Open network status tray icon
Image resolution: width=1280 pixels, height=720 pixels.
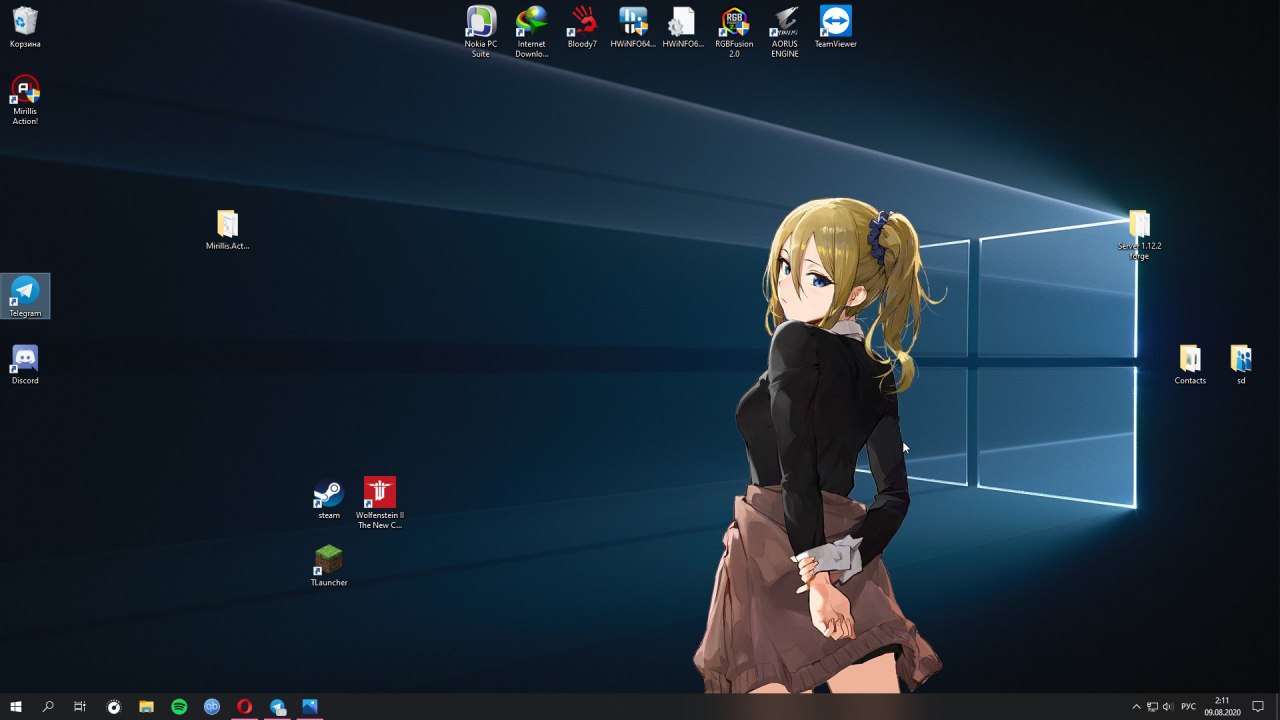(x=1152, y=706)
